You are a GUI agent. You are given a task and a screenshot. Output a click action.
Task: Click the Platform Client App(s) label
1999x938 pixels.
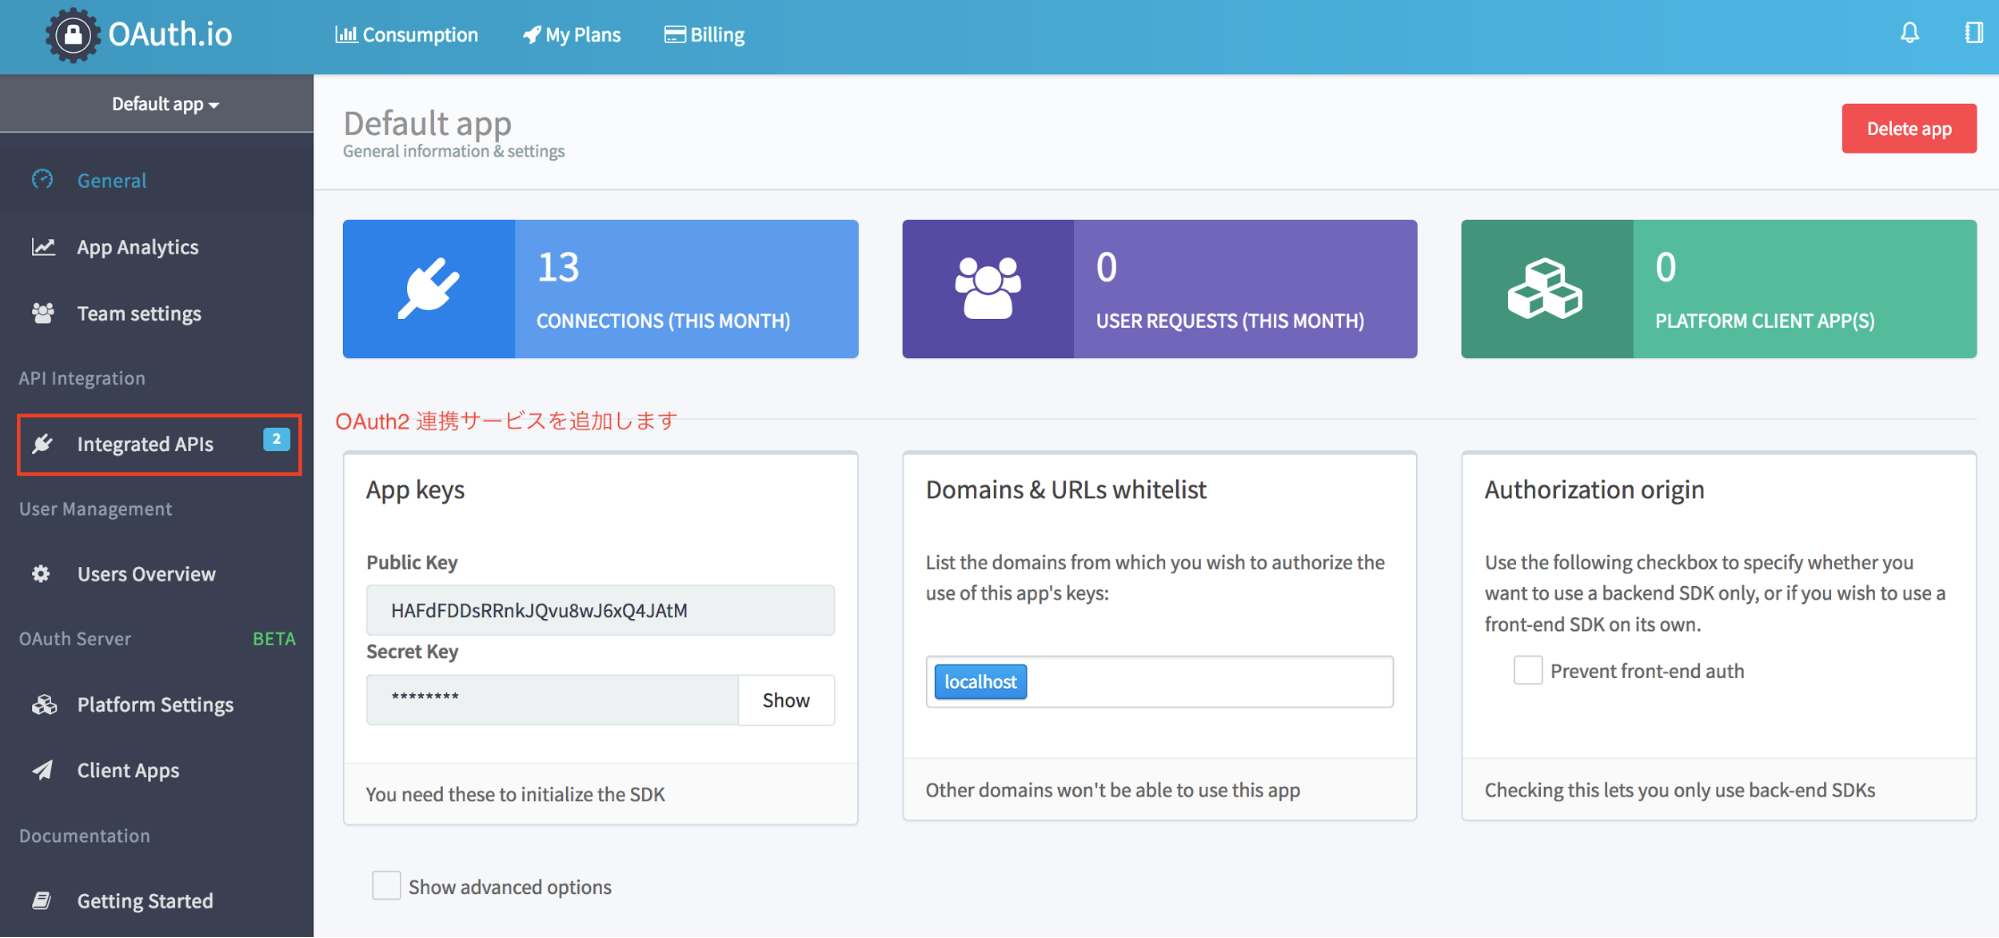pos(1765,321)
